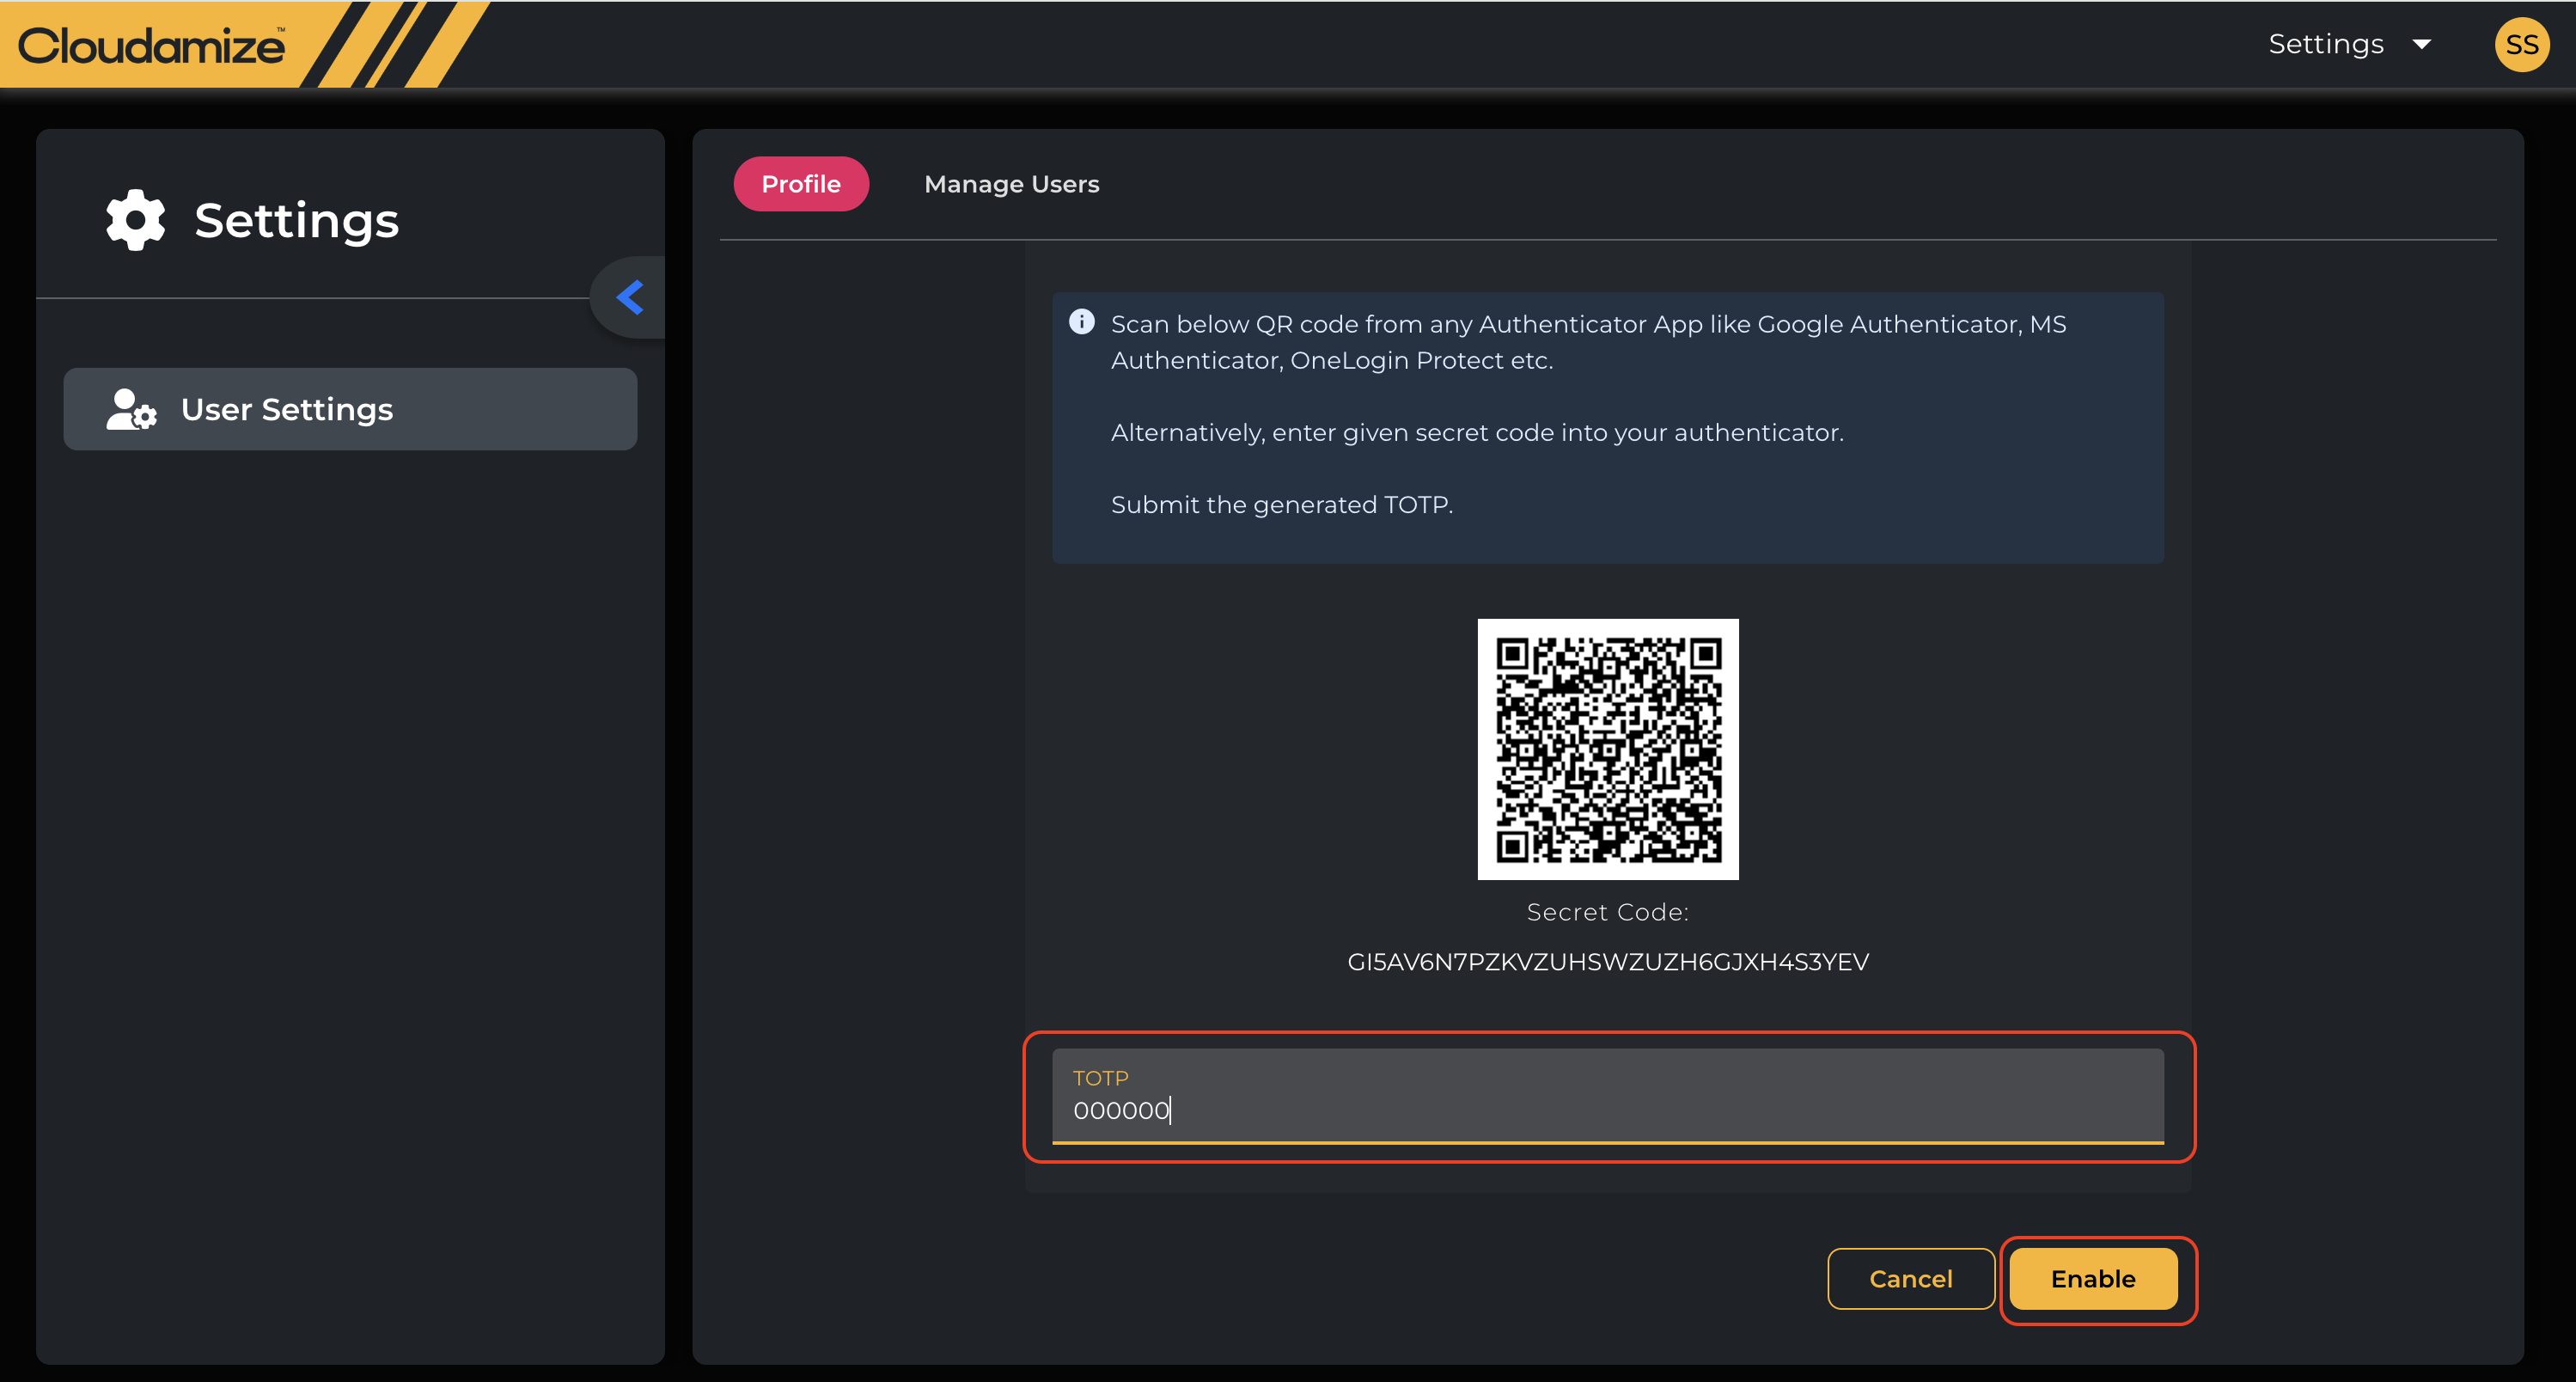Expand the caret arrow beside Settings
The width and height of the screenshot is (2576, 1382).
coord(2421,44)
